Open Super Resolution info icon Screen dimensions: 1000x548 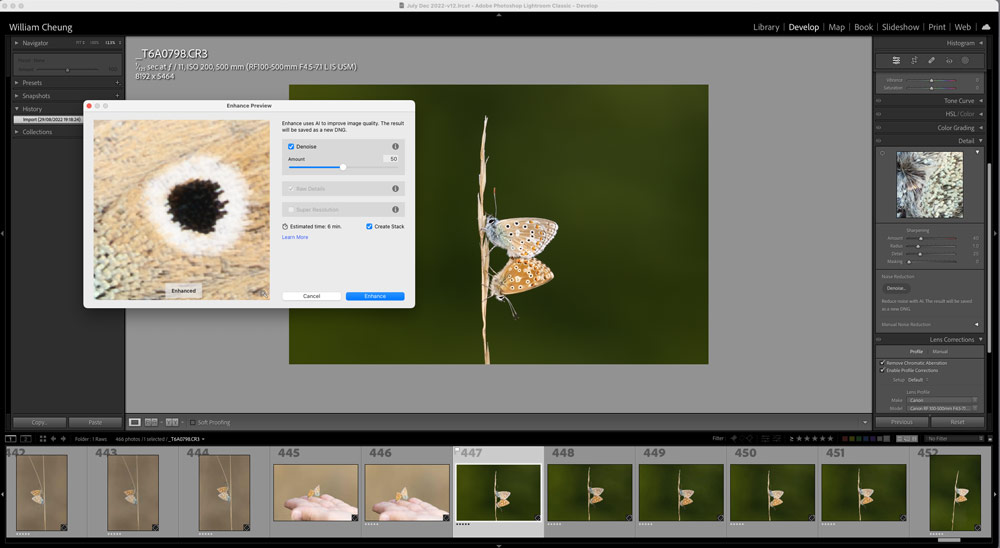coord(395,209)
